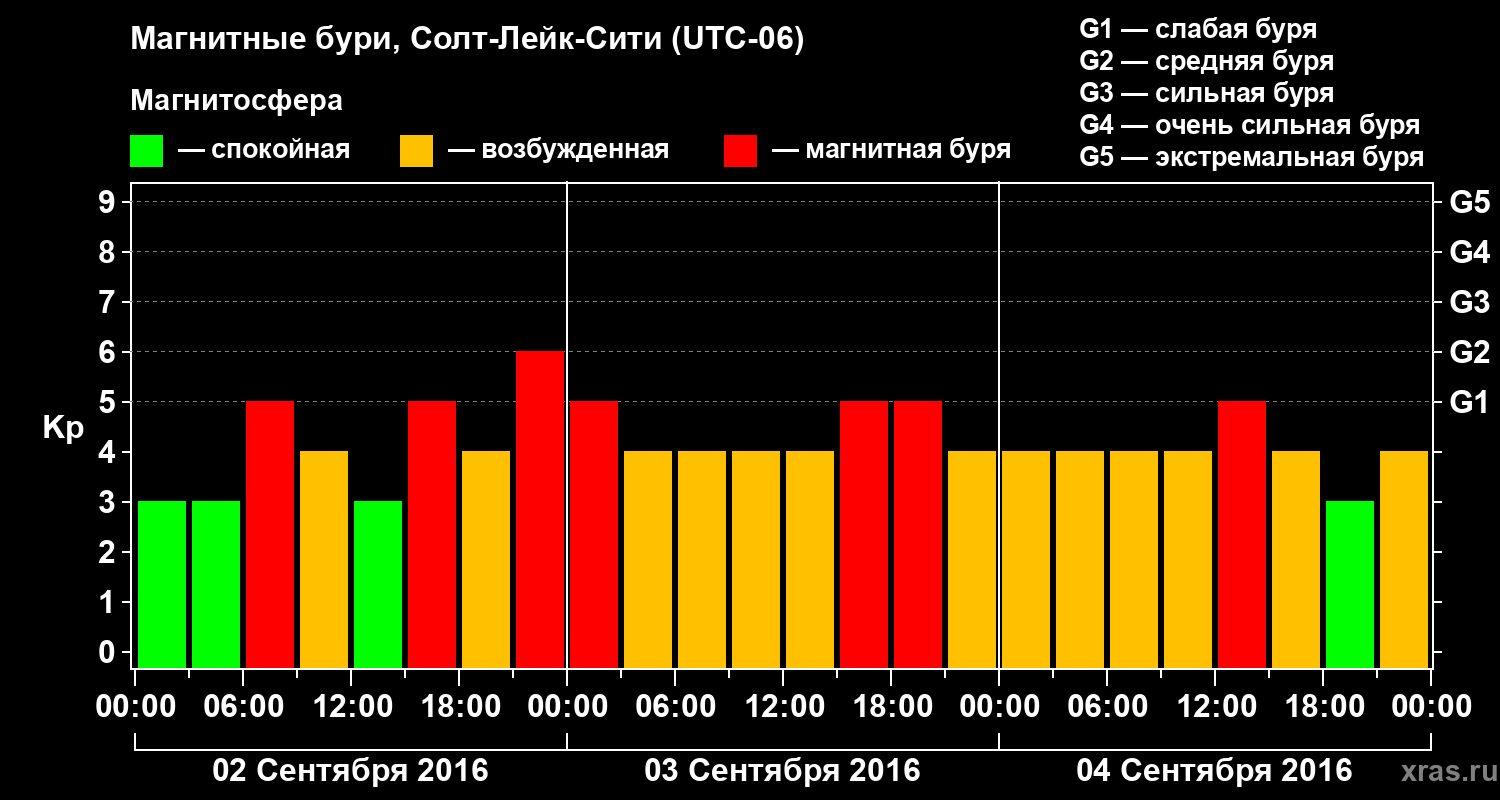The height and width of the screenshot is (800, 1500).
Task: Click the 'G4' right-axis label
Action: click(x=1469, y=253)
